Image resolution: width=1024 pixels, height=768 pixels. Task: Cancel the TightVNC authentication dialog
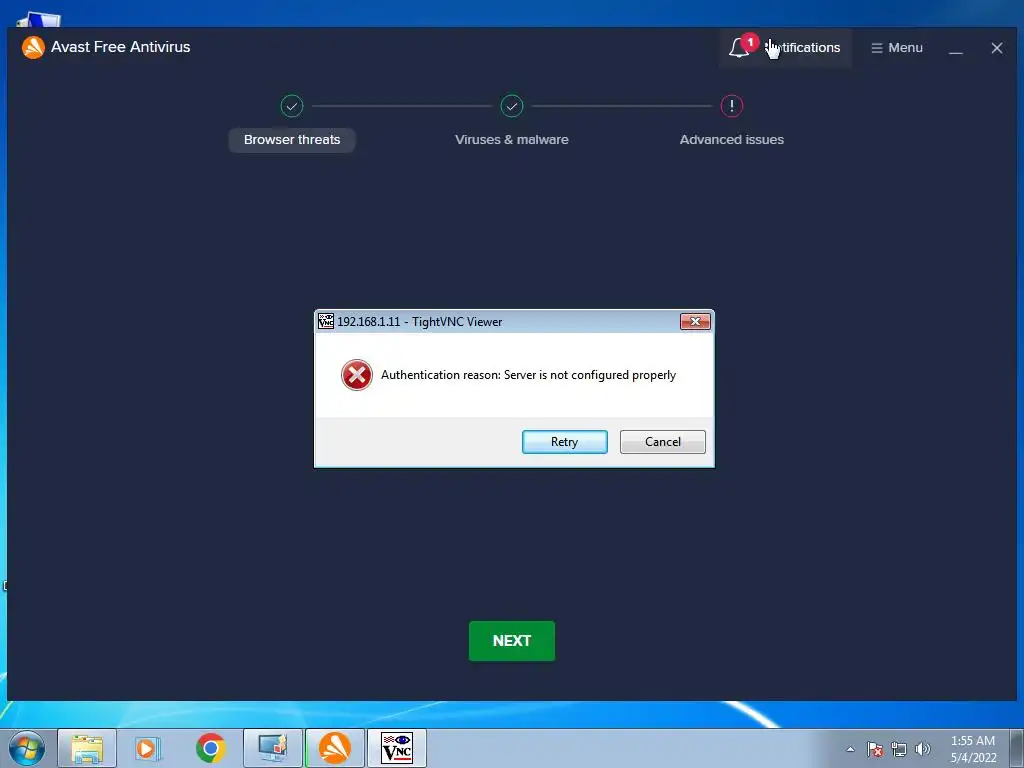coord(663,442)
